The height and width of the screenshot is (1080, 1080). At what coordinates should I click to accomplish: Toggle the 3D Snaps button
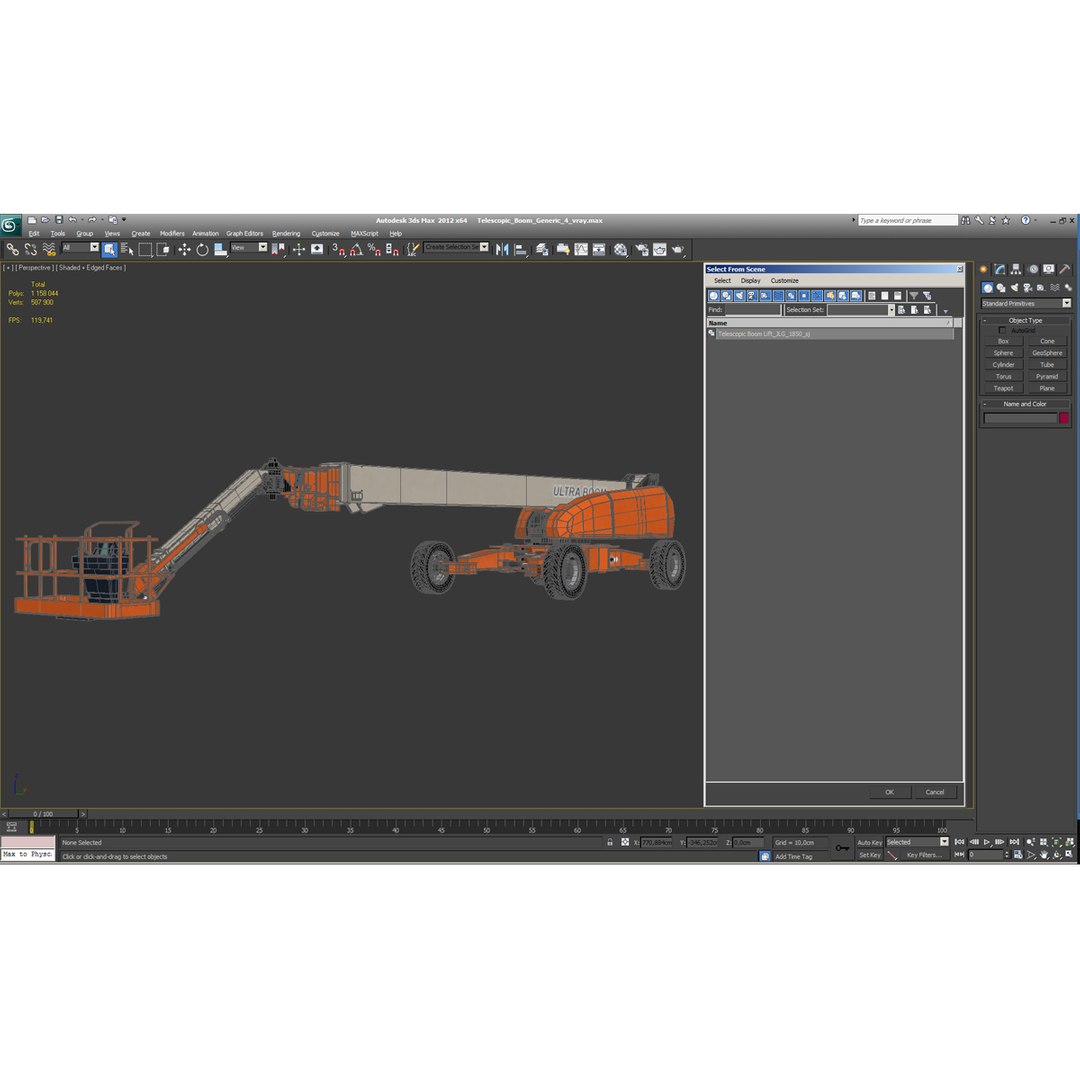[x=338, y=249]
